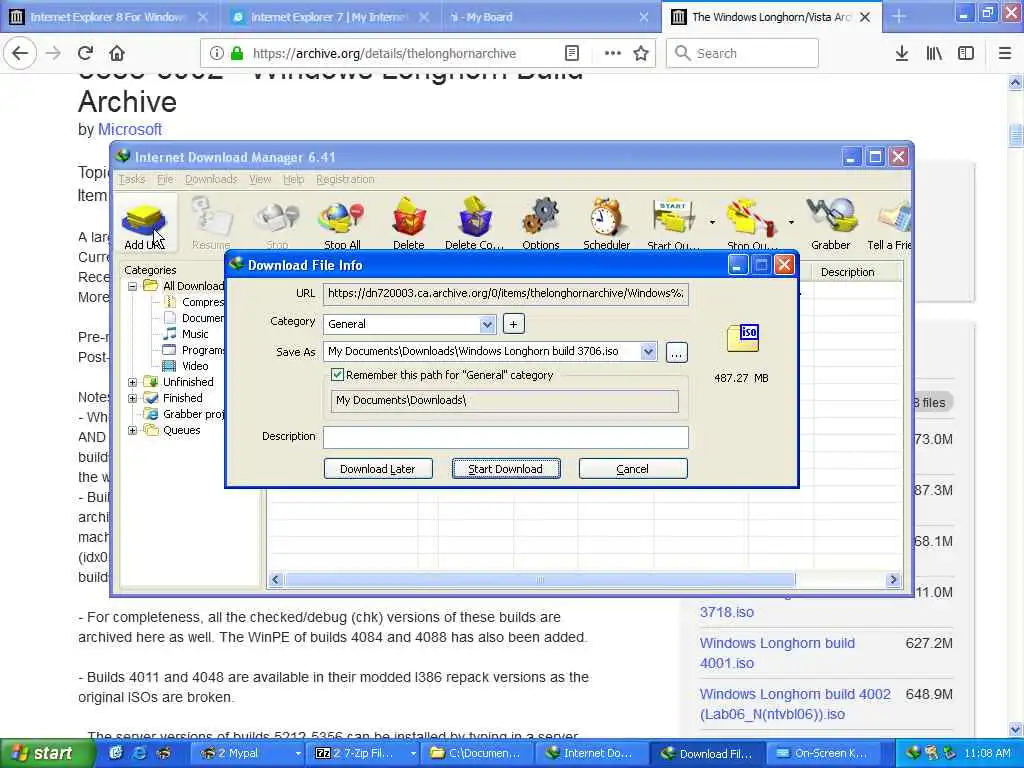Expand the Finished category node
Viewport: 1024px width, 768px height.
tap(133, 398)
